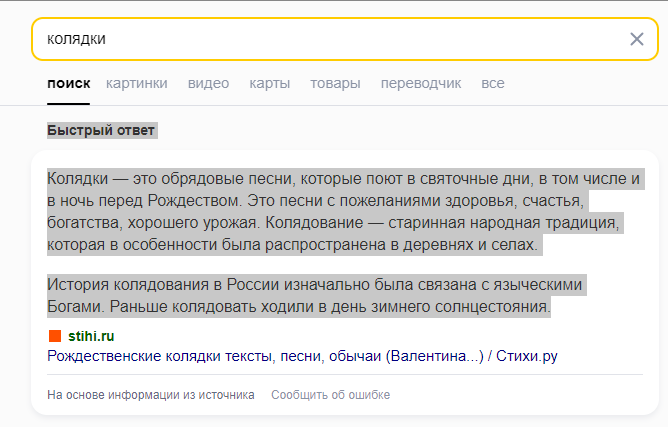Screen dimensions: 668x427
Task: Open the 'видео' tab
Action: 208,83
